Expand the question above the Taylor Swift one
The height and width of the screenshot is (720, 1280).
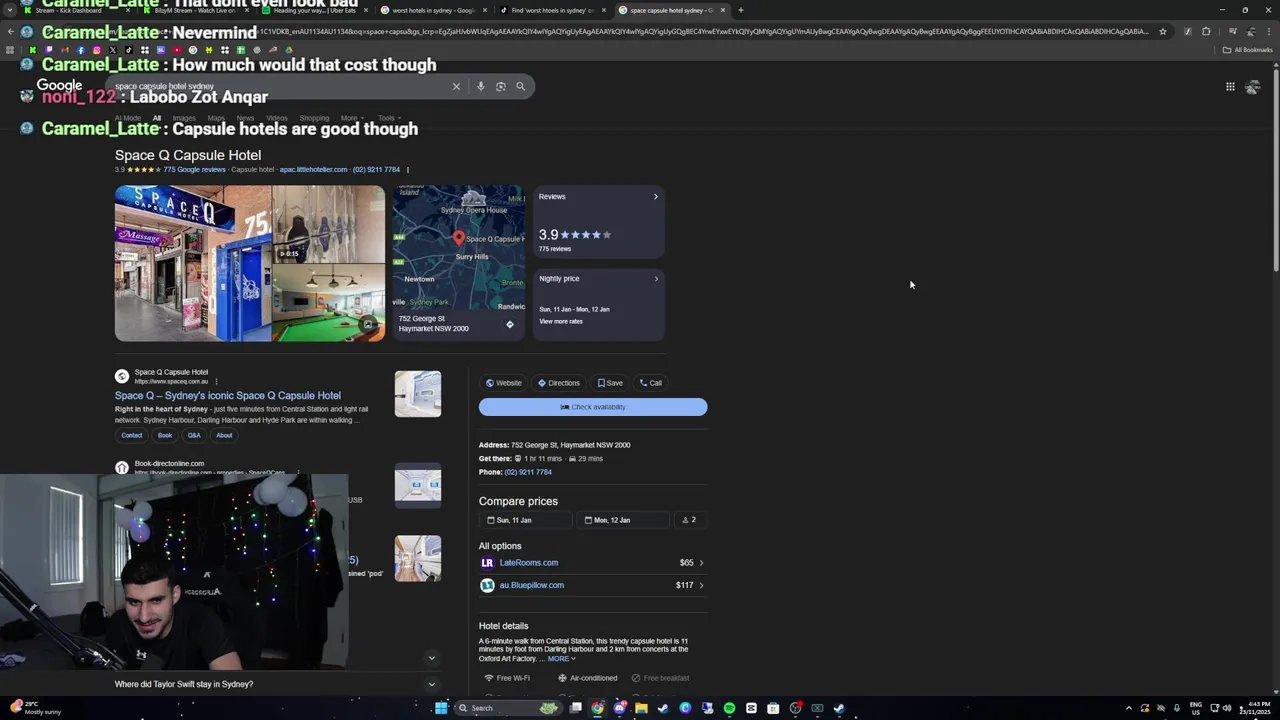(x=431, y=658)
